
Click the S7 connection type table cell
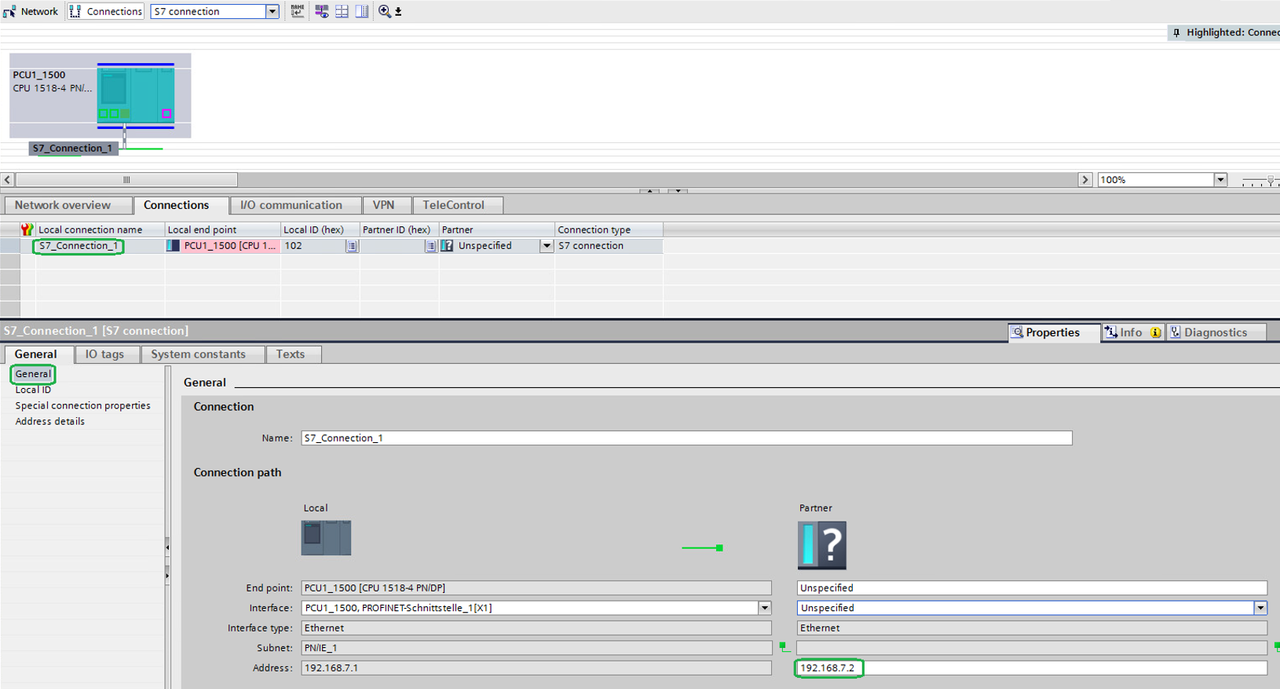pos(608,246)
